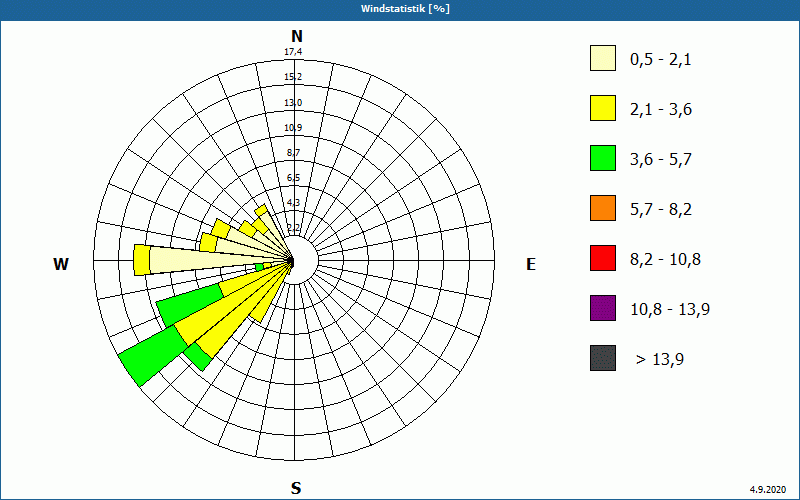Click the > 13,9 dark gray swatch
The width and height of the screenshot is (800, 500).
[x=603, y=358]
